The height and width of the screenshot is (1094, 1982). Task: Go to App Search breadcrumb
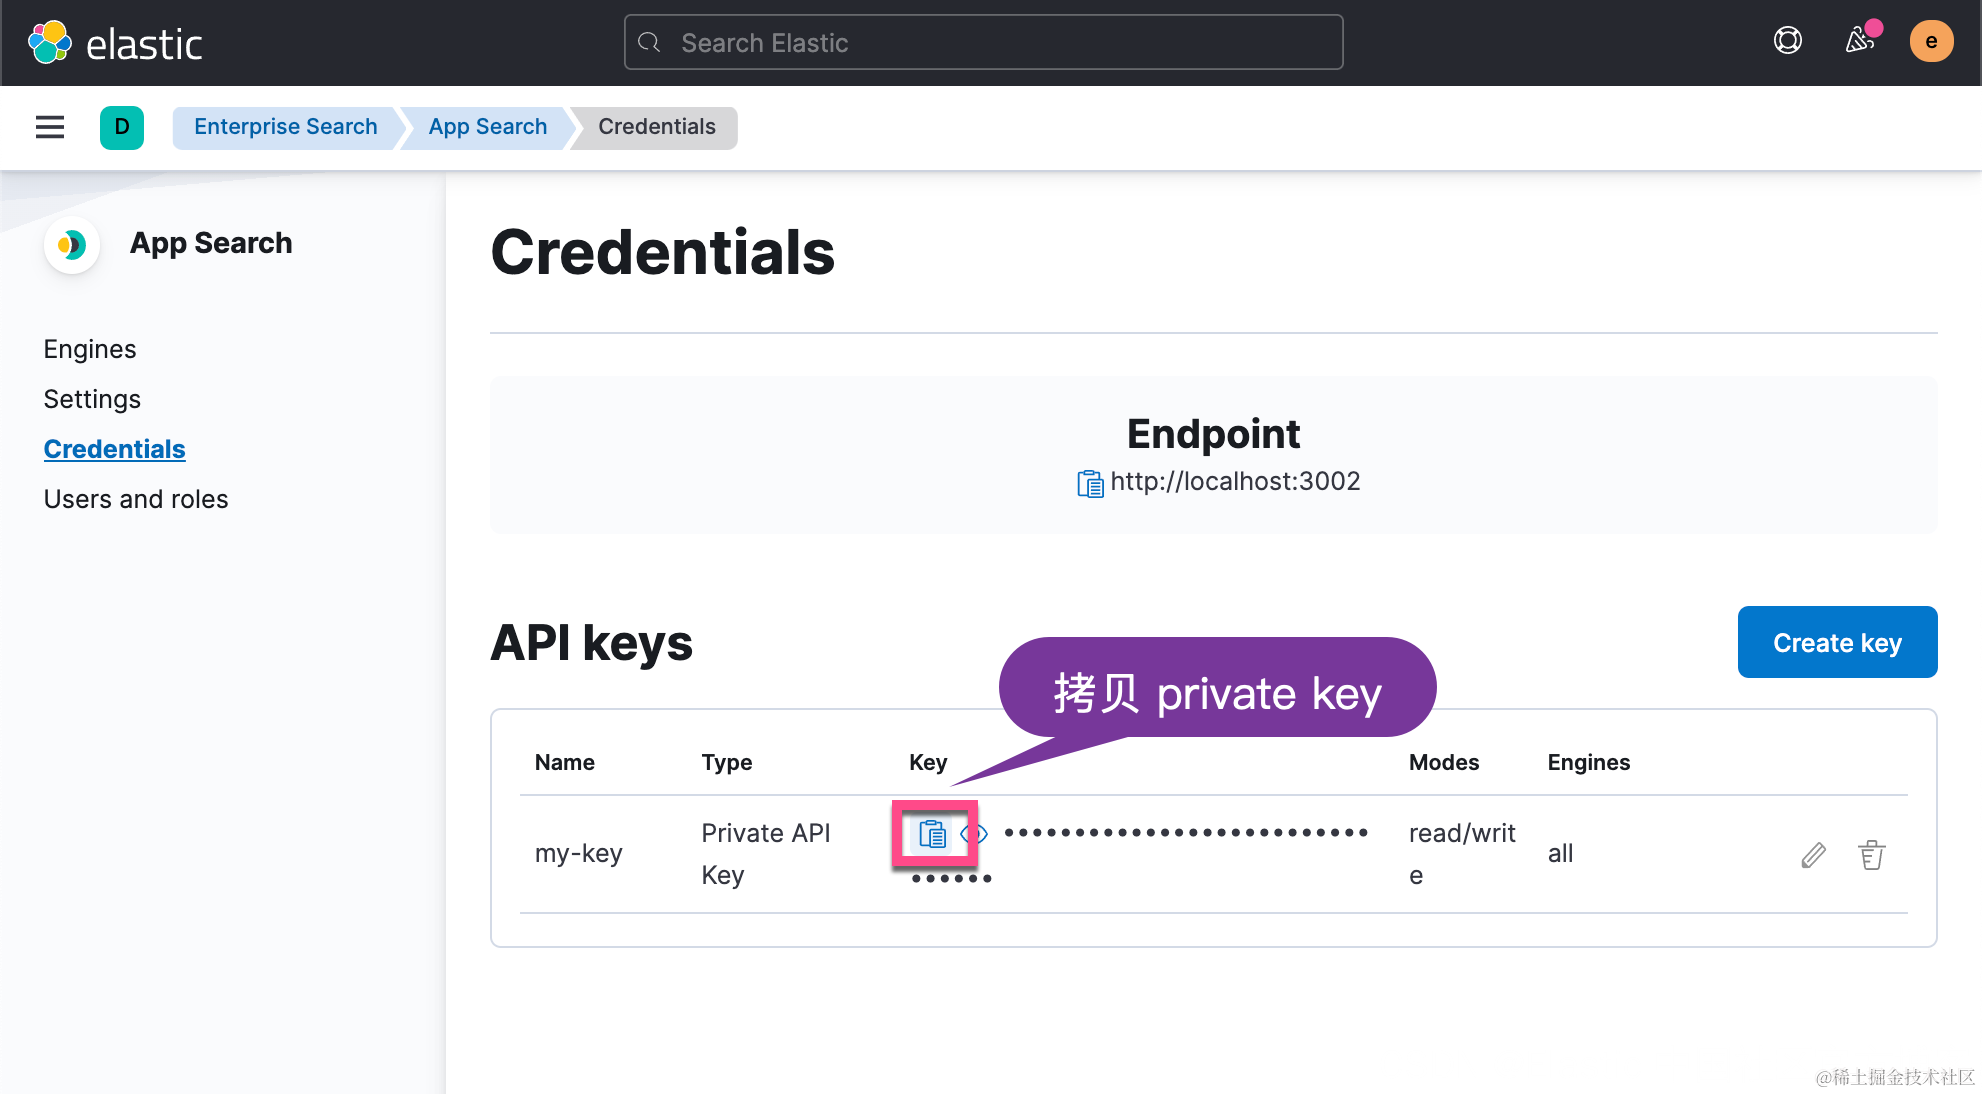click(x=487, y=127)
